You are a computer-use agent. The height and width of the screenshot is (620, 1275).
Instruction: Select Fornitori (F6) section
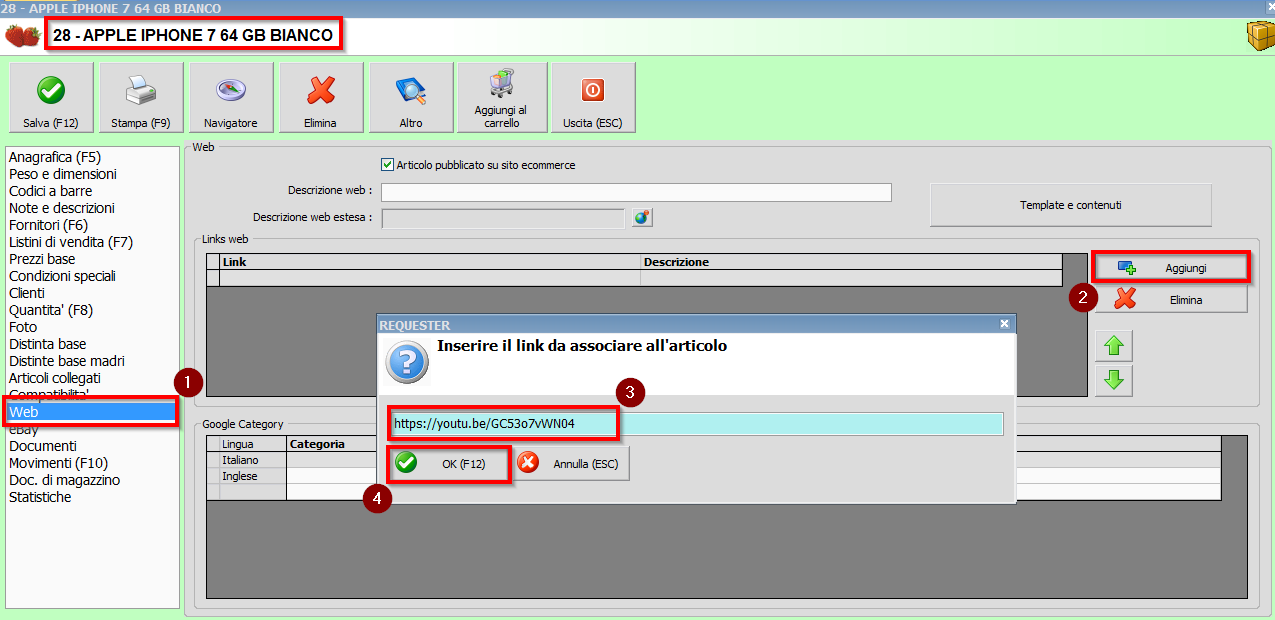(49, 225)
